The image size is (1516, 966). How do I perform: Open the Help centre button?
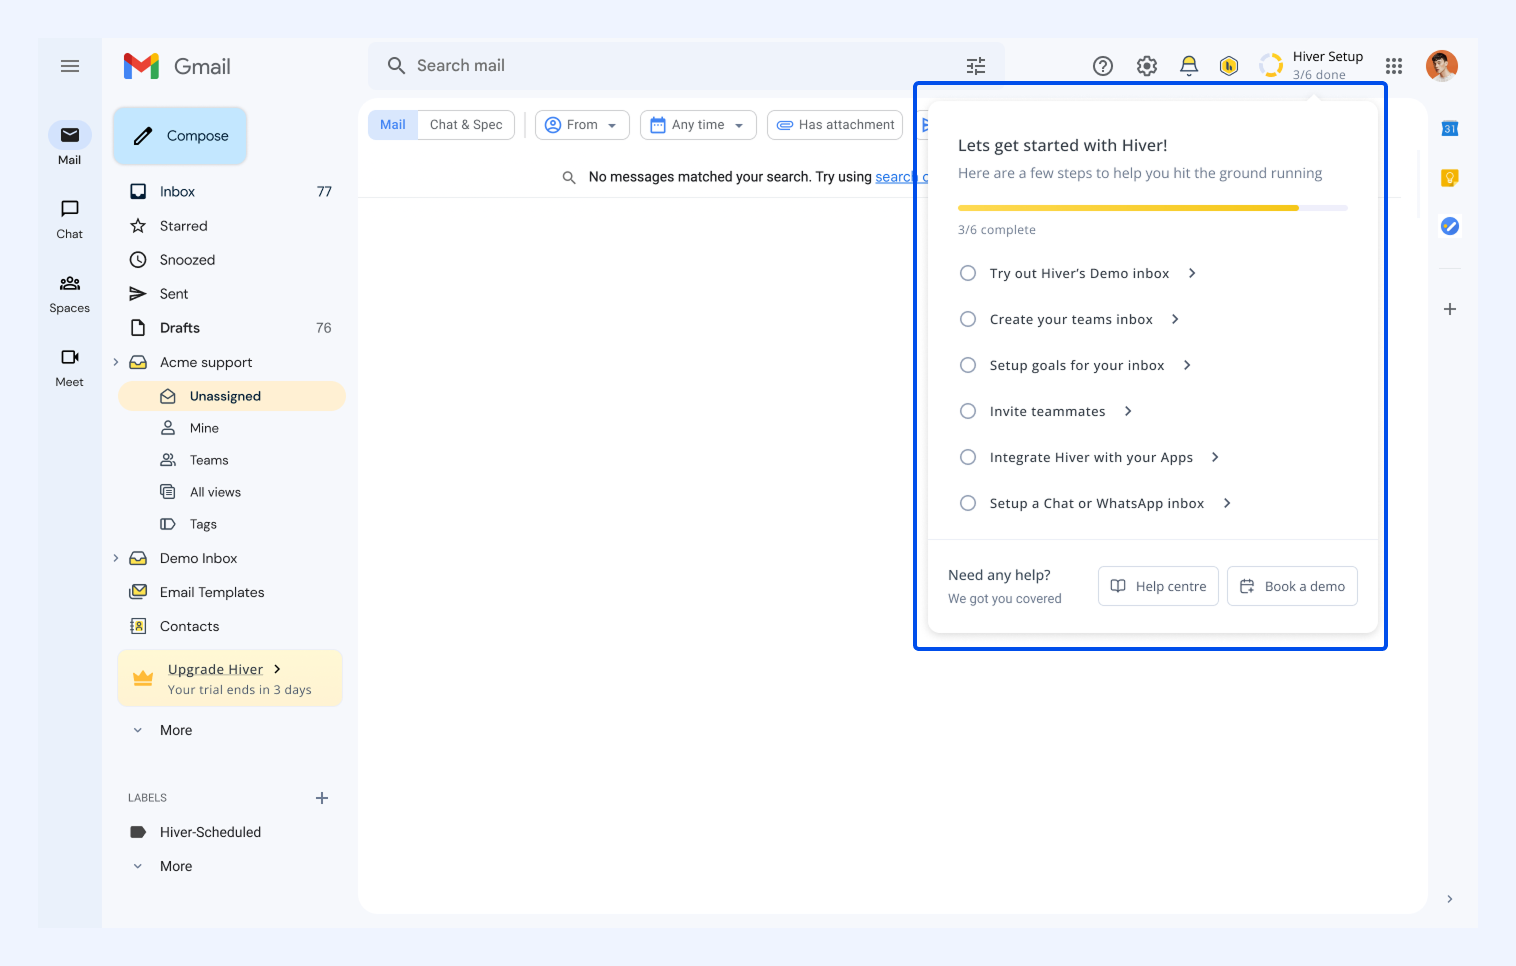pos(1158,586)
